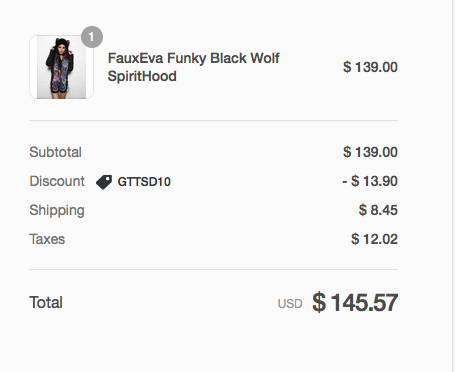Click the USD currency indicator

(290, 304)
